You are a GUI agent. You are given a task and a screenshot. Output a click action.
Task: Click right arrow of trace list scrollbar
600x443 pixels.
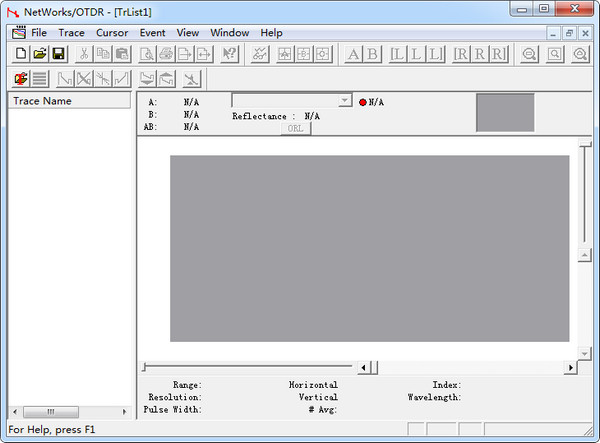click(x=124, y=412)
